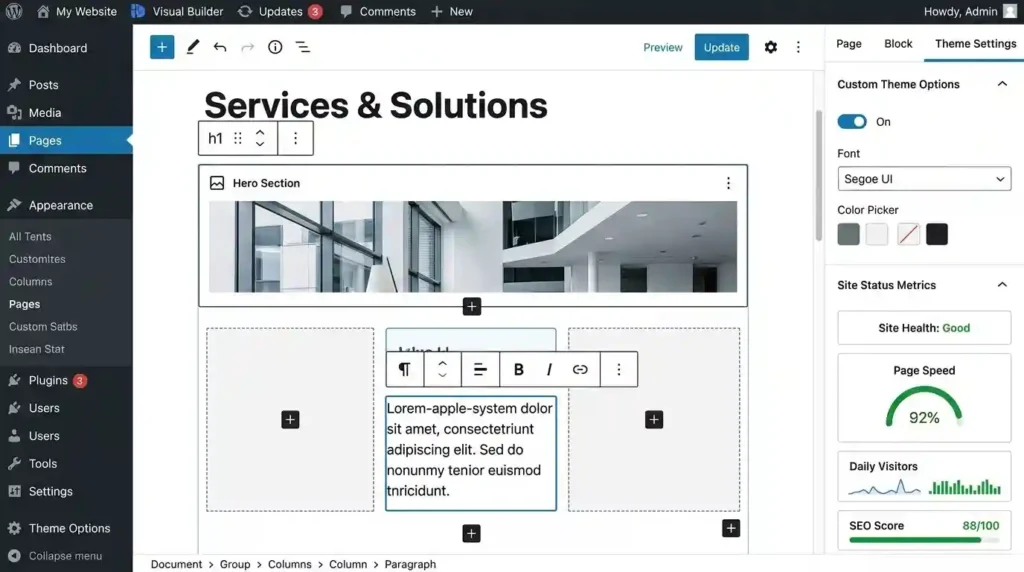Open Howdy, Admin account menu

[x=970, y=11]
